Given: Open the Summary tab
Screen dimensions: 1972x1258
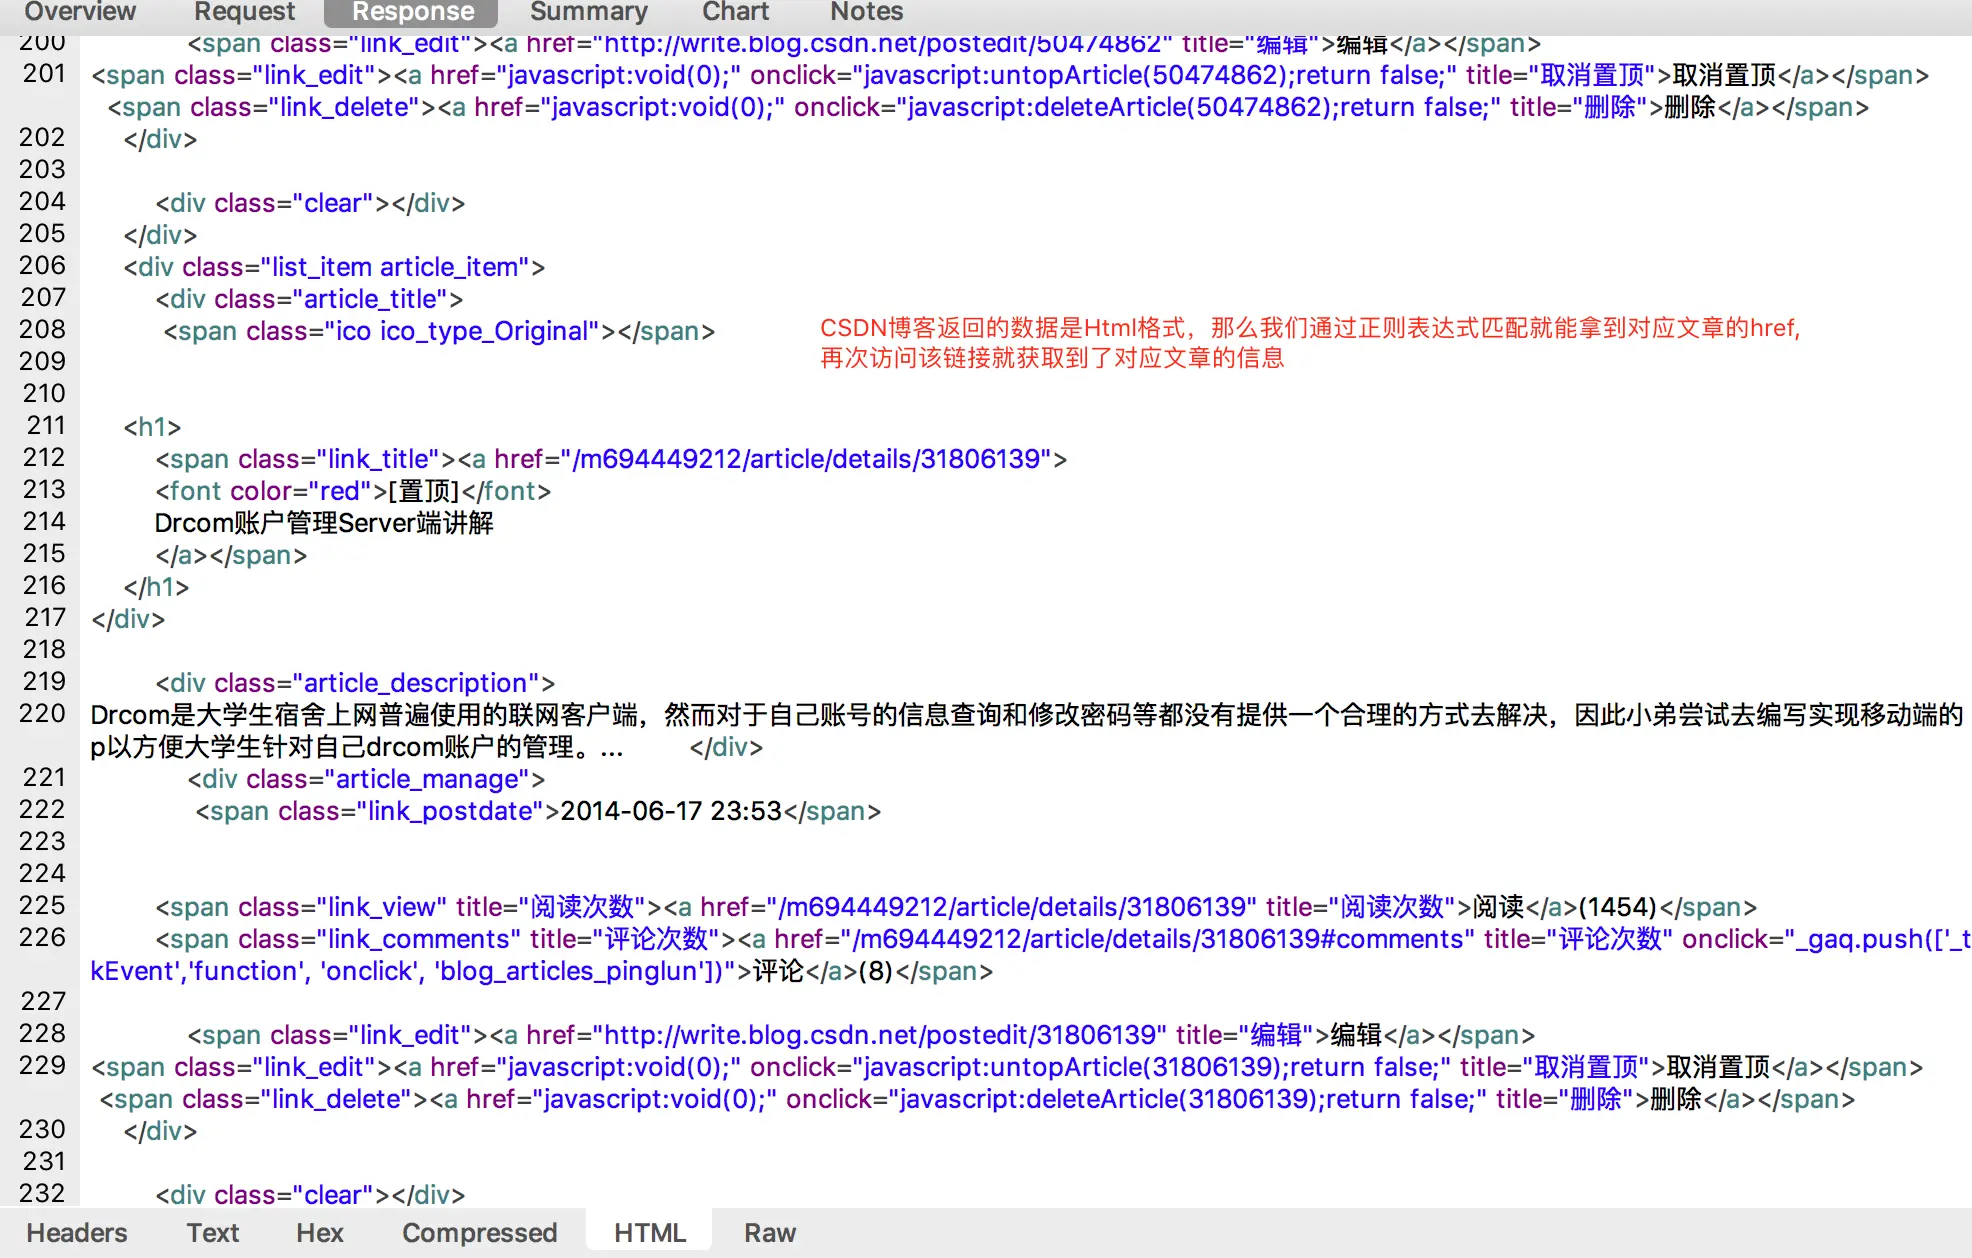Looking at the screenshot, I should coord(588,12).
